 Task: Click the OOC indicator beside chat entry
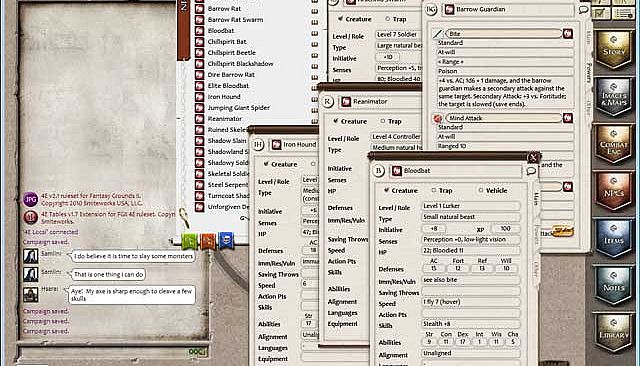click(x=198, y=352)
